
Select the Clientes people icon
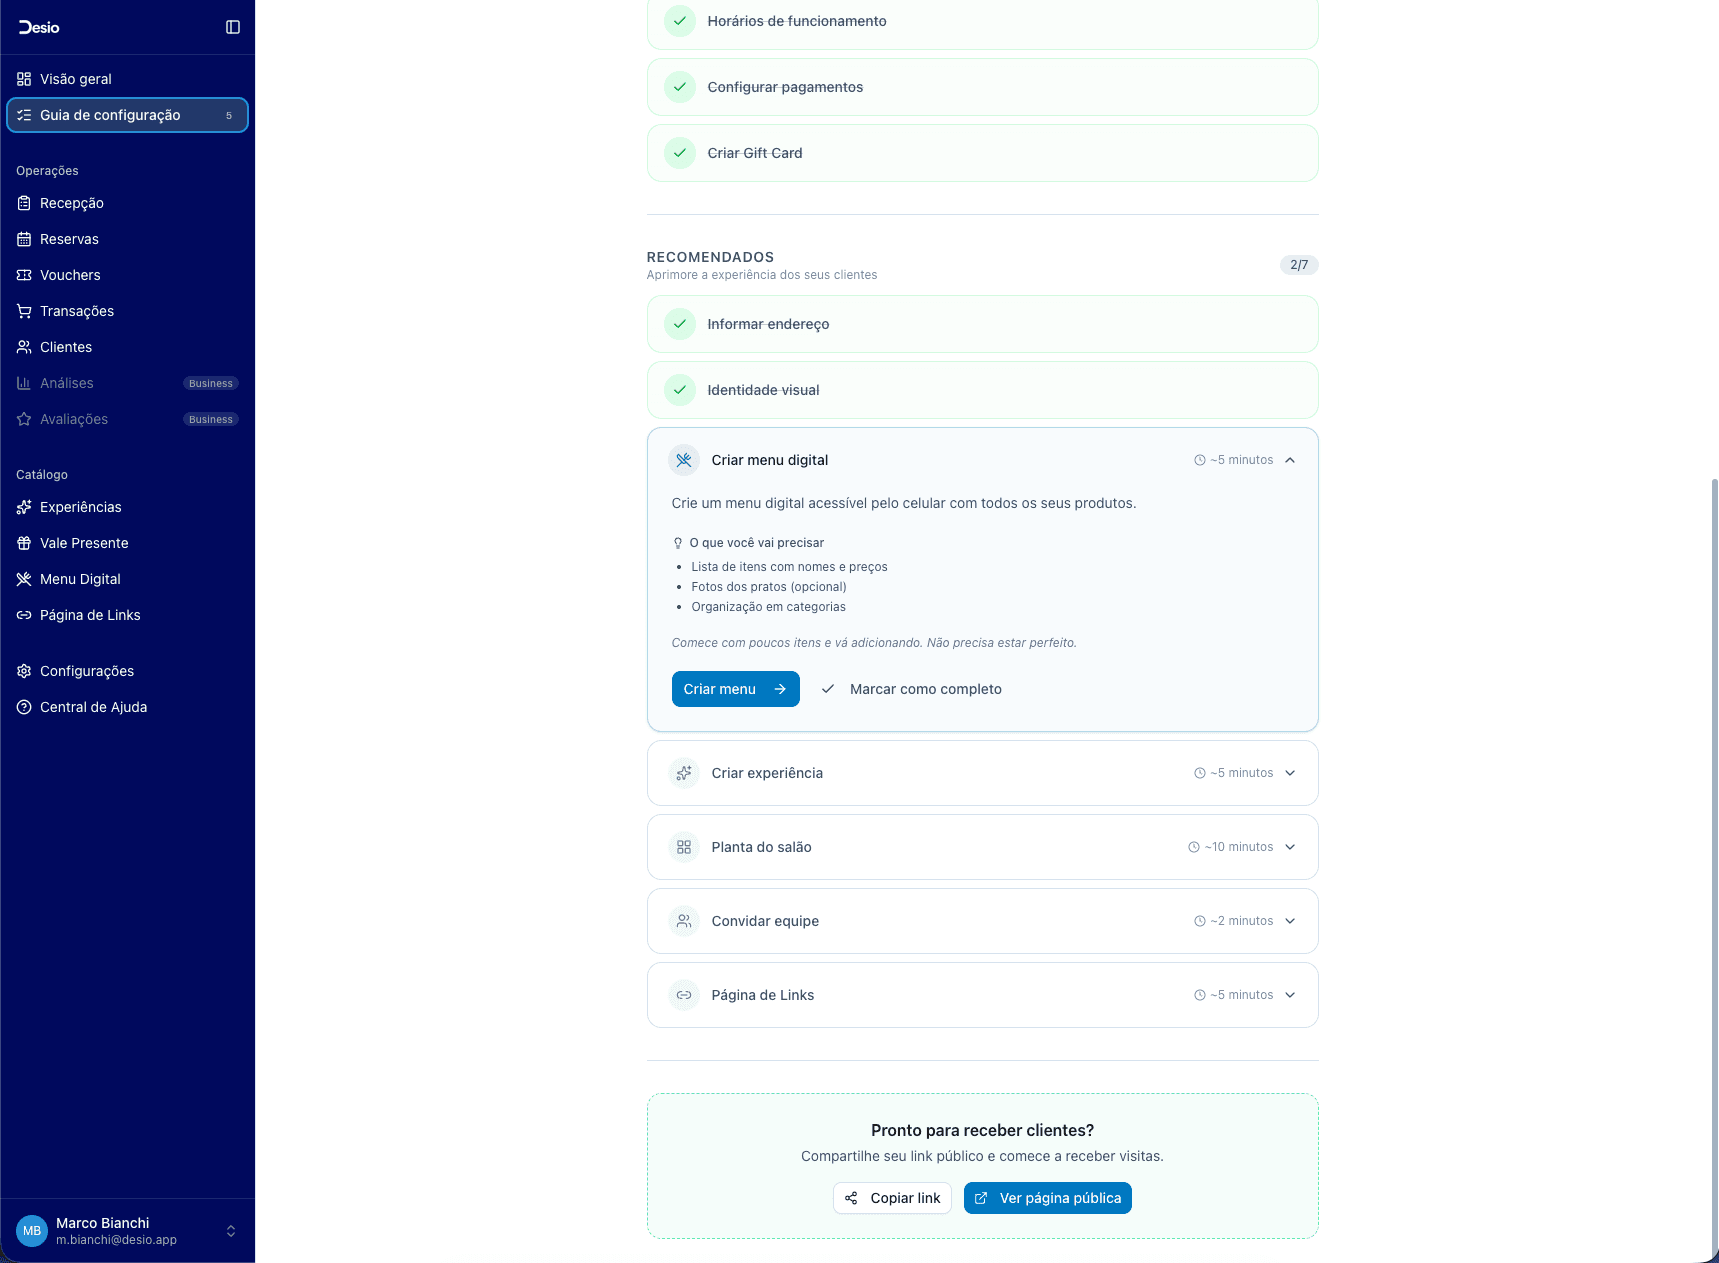24,347
